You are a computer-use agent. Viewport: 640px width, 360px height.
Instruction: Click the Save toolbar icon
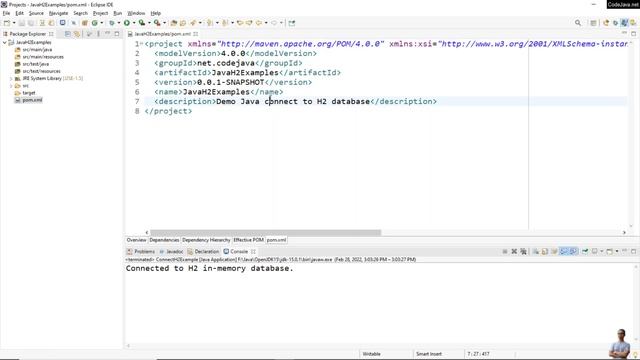coord(21,23)
